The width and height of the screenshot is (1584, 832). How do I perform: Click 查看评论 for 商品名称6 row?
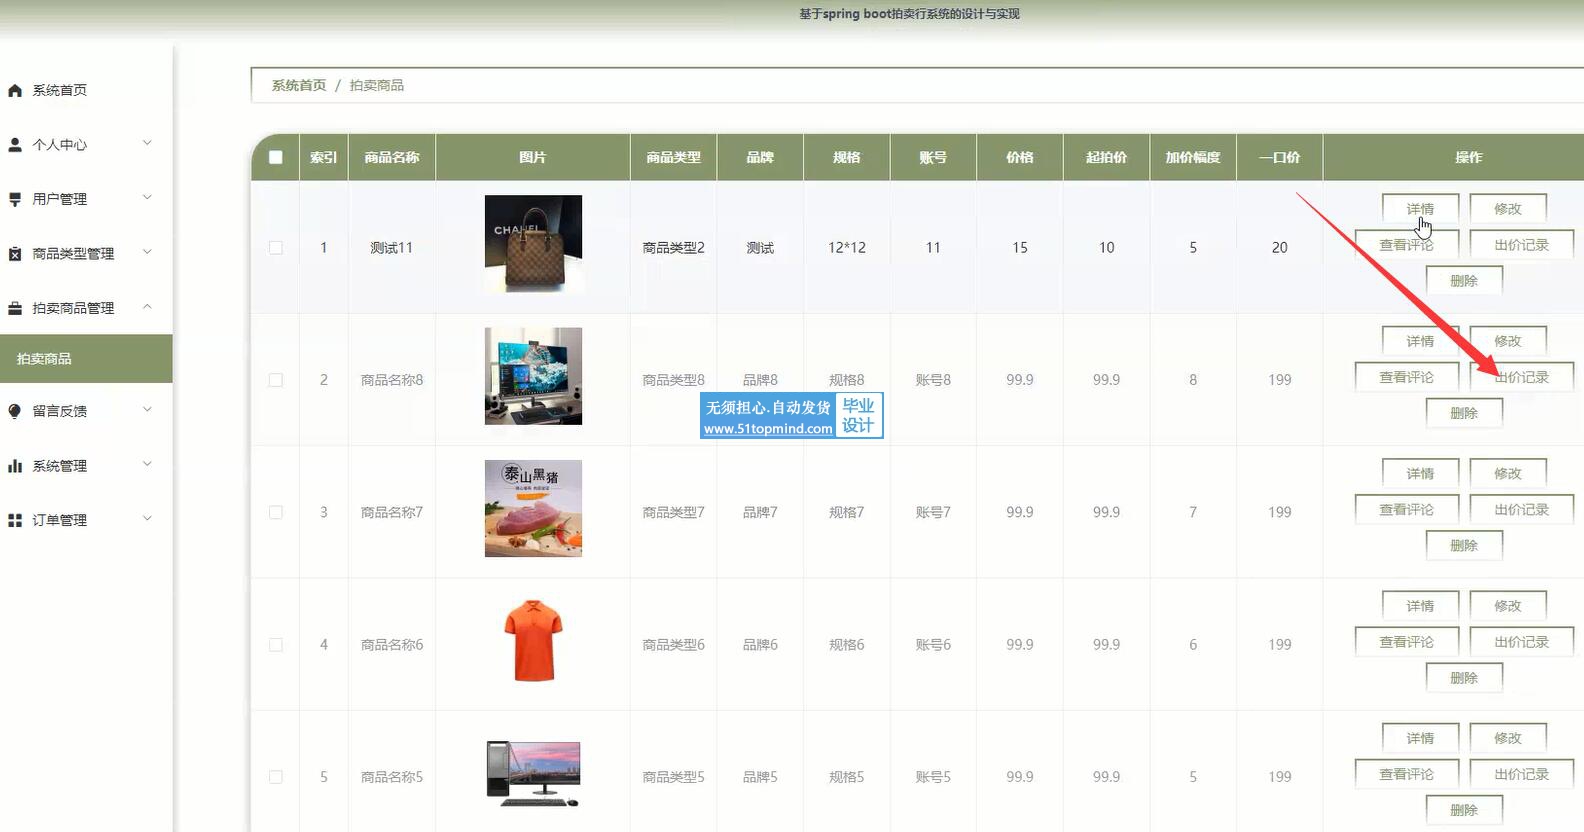pyautogui.click(x=1406, y=642)
